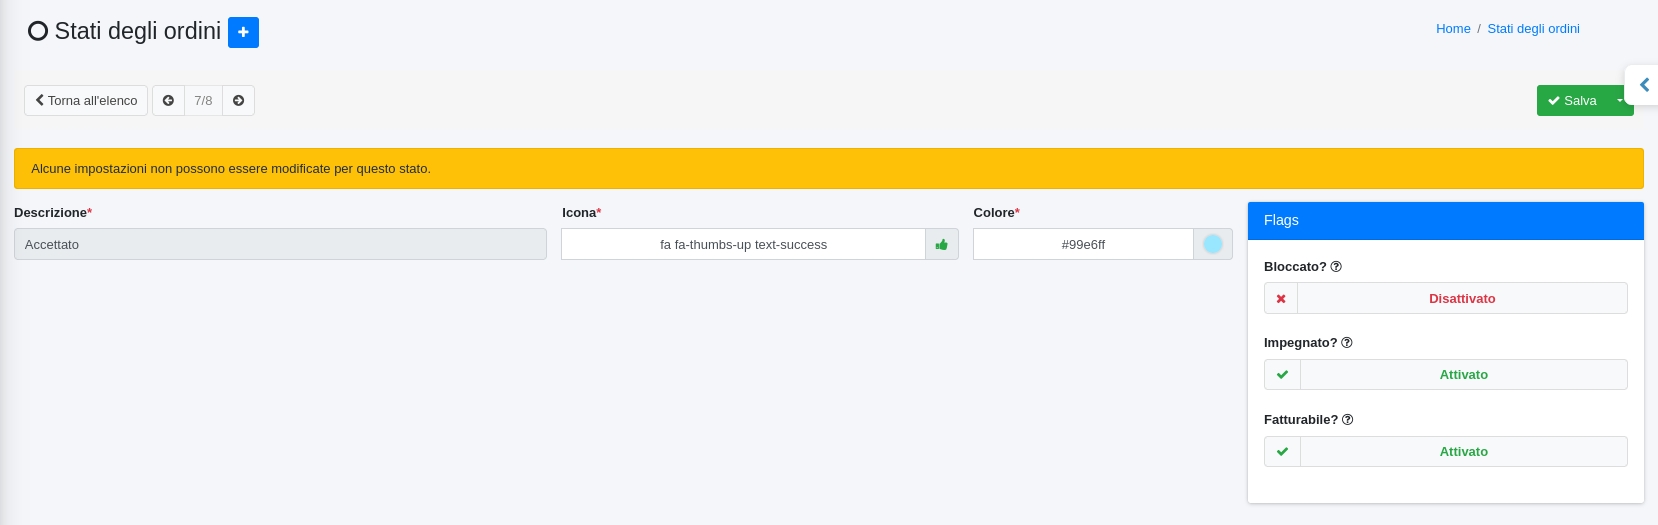
Task: Open the Salva dropdown arrow
Action: click(1619, 100)
